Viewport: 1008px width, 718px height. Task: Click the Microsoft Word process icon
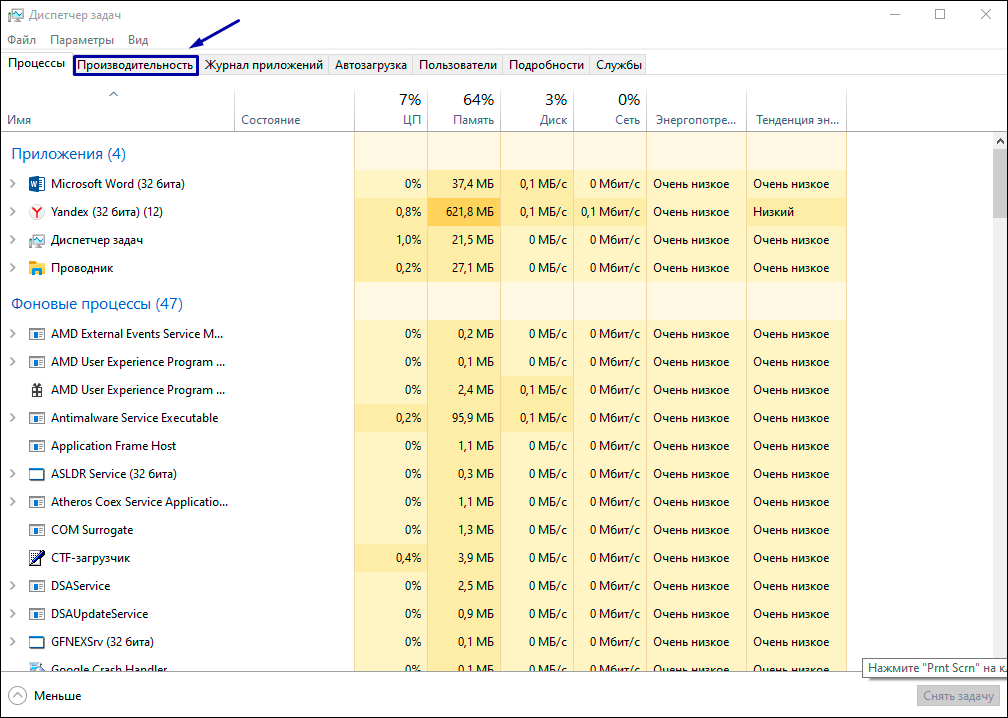click(x=37, y=184)
